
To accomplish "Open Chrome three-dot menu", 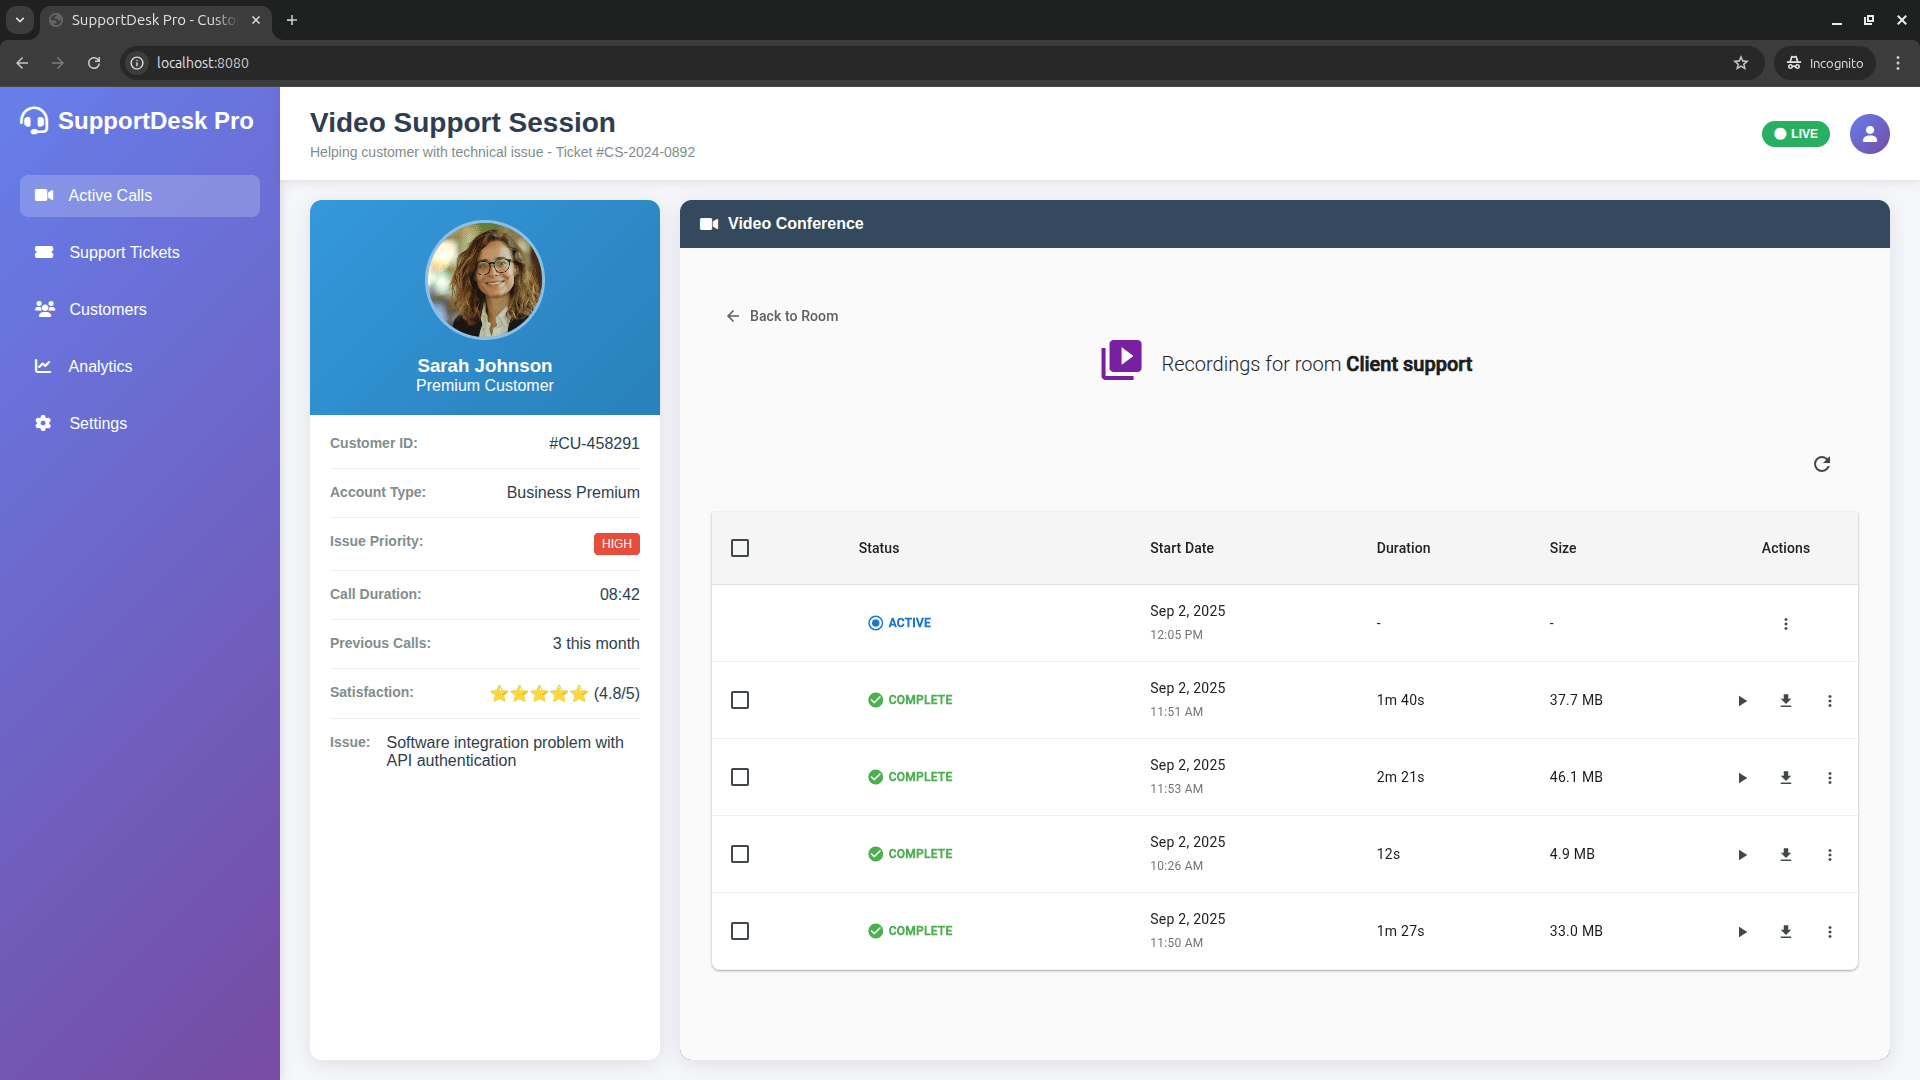I will point(1898,63).
